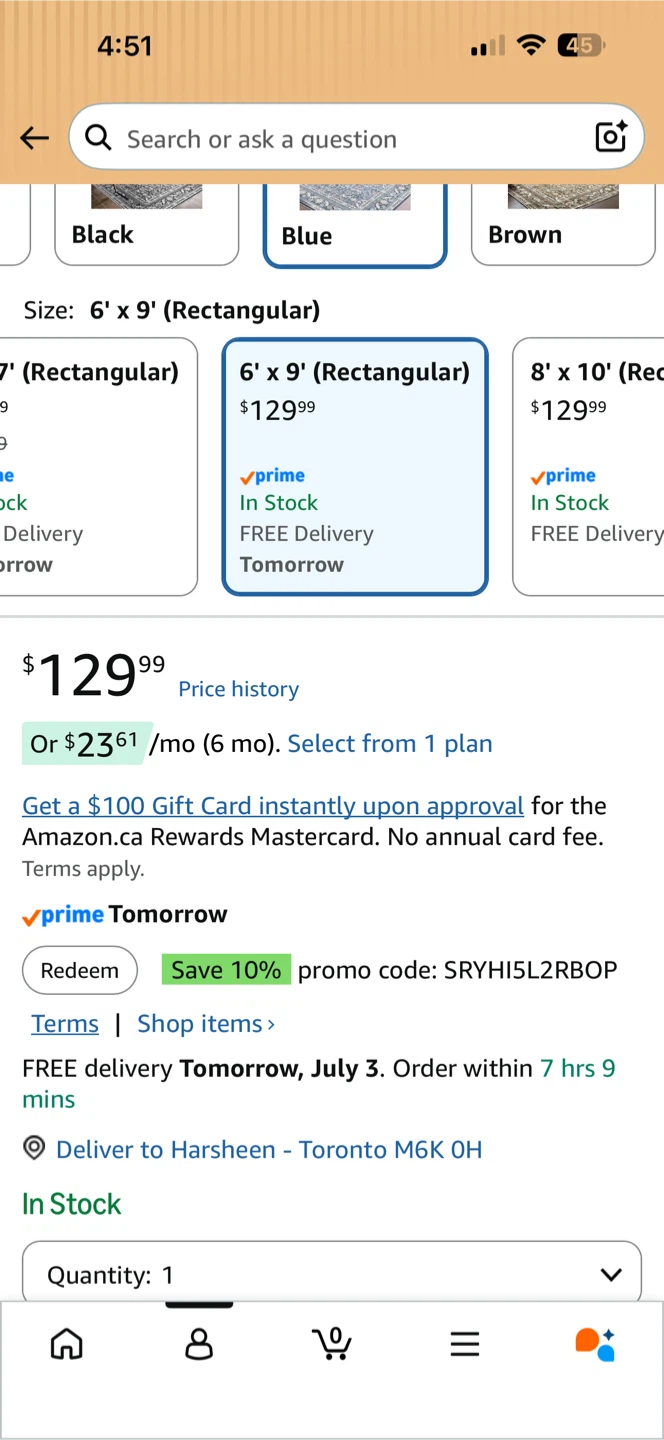Viewport: 664px width, 1440px height.
Task: Open Select from 1 plan link
Action: tap(390, 744)
